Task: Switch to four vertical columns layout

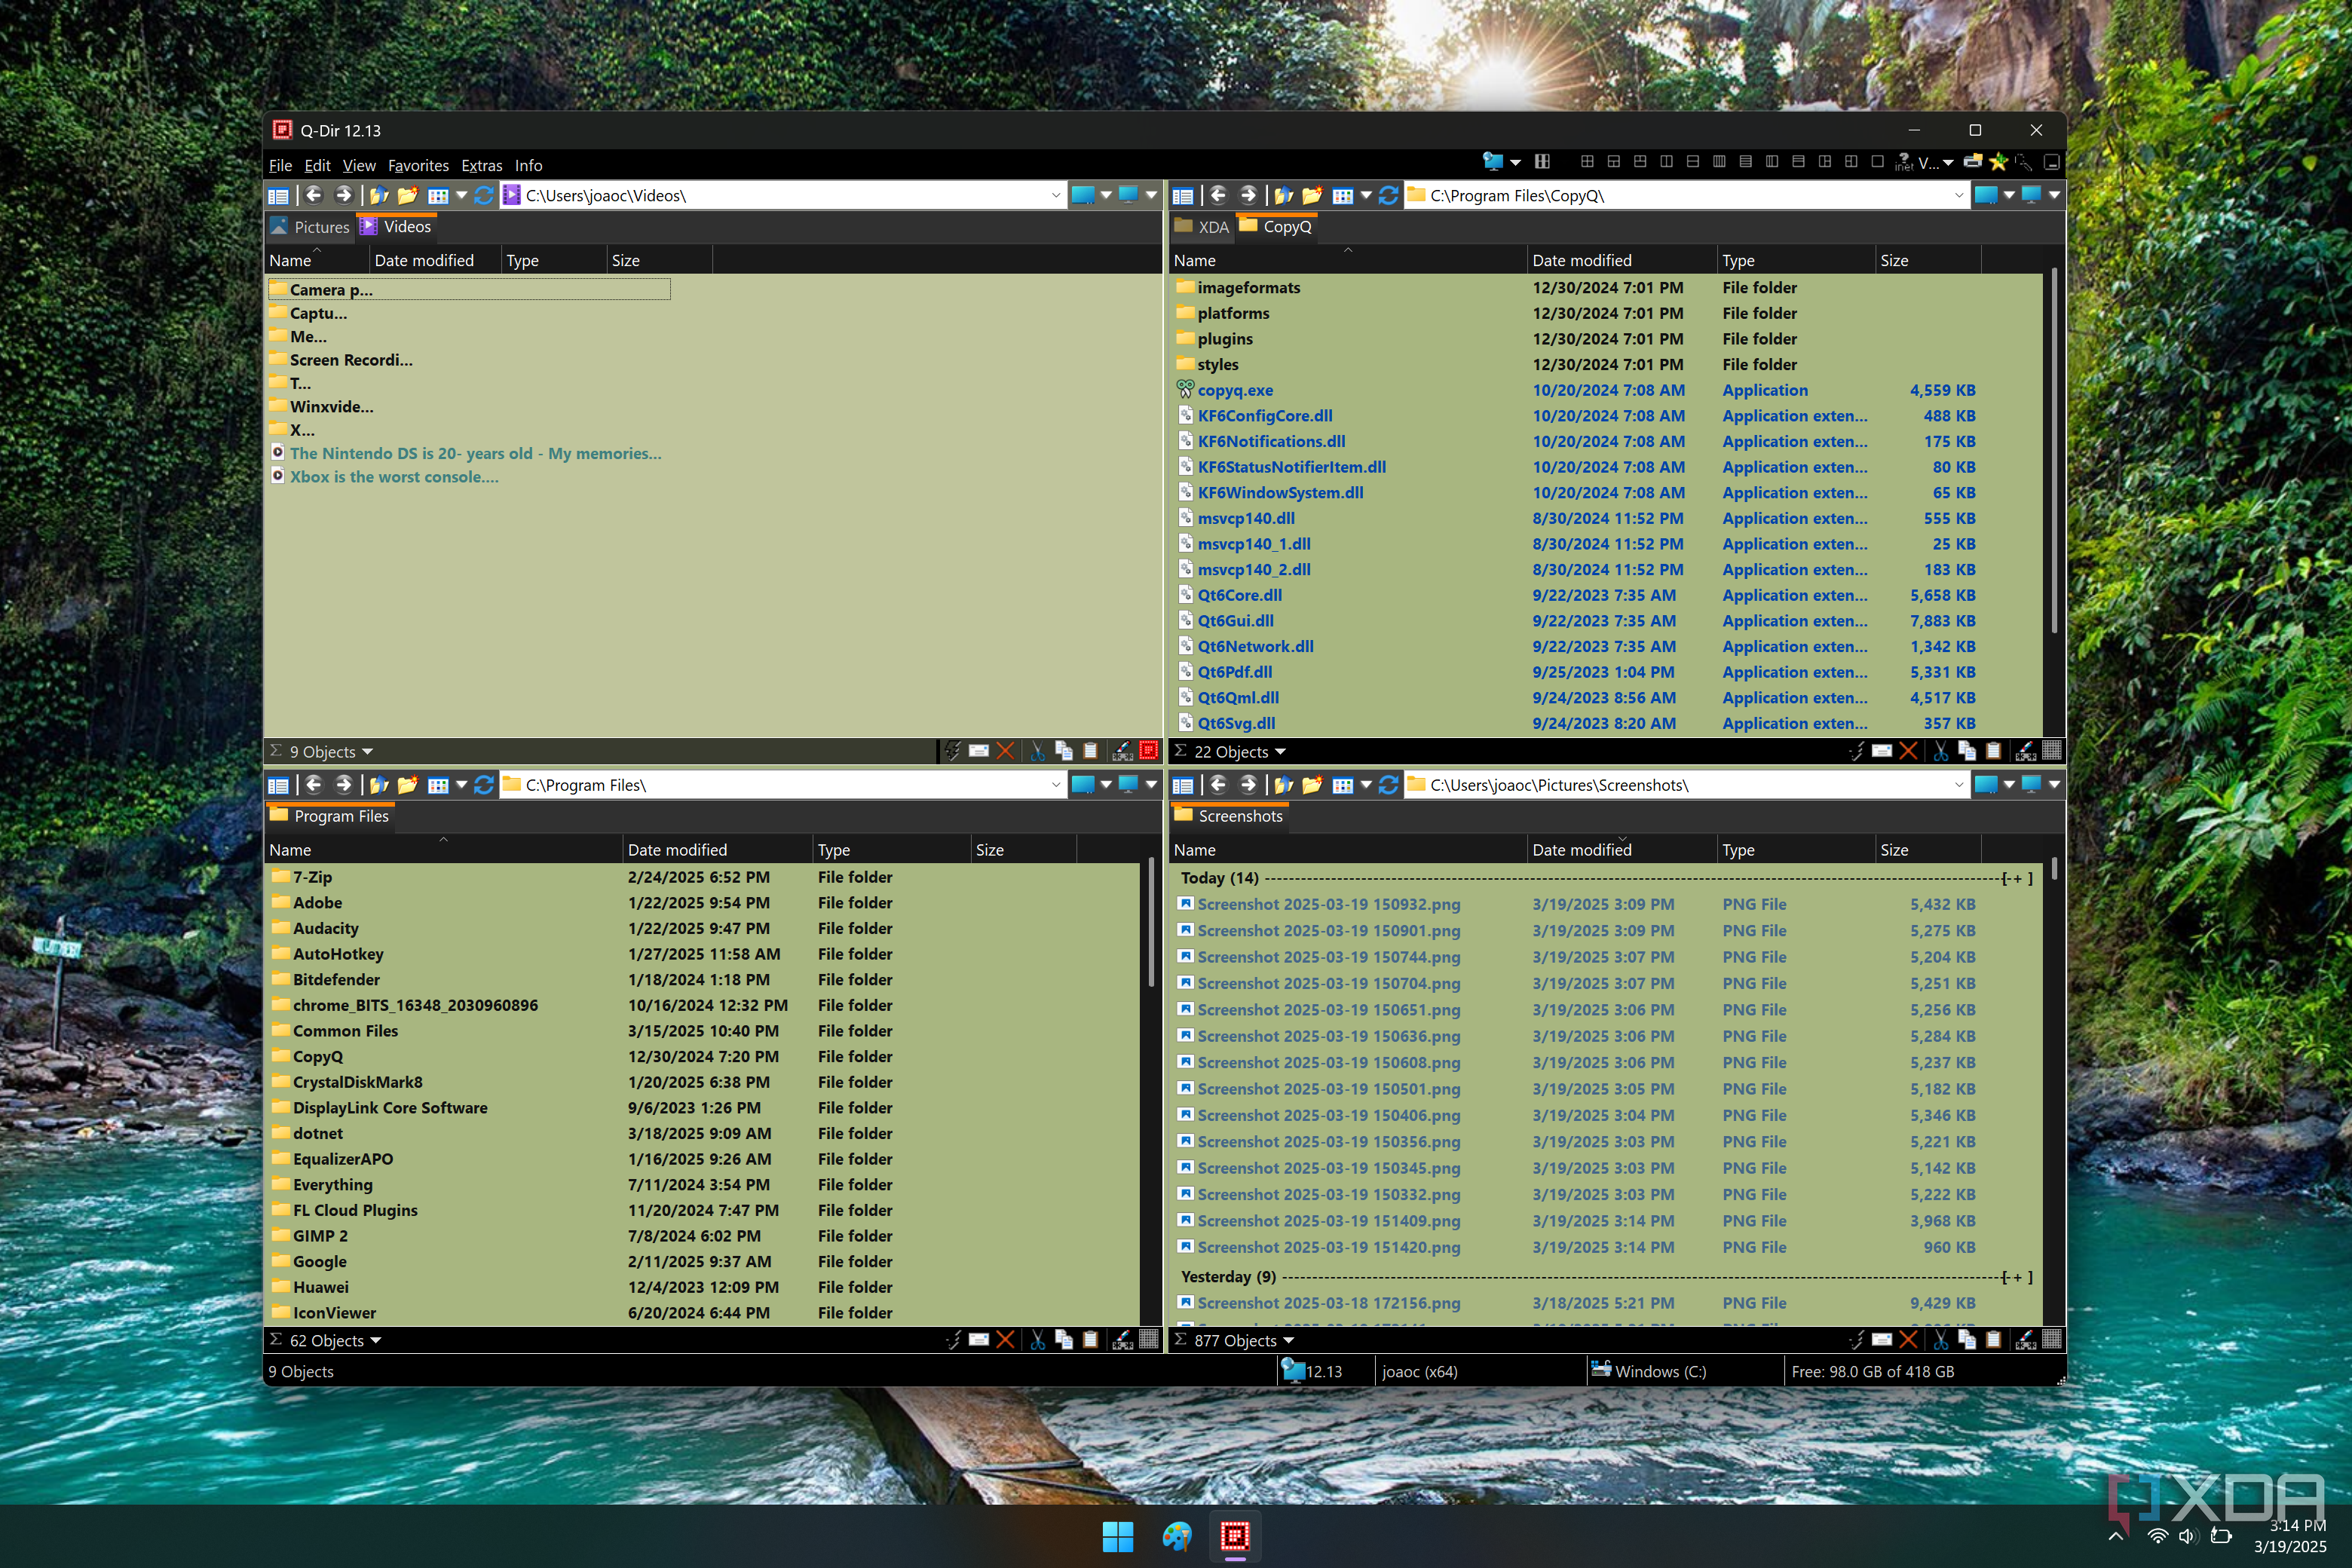Action: click(1719, 162)
